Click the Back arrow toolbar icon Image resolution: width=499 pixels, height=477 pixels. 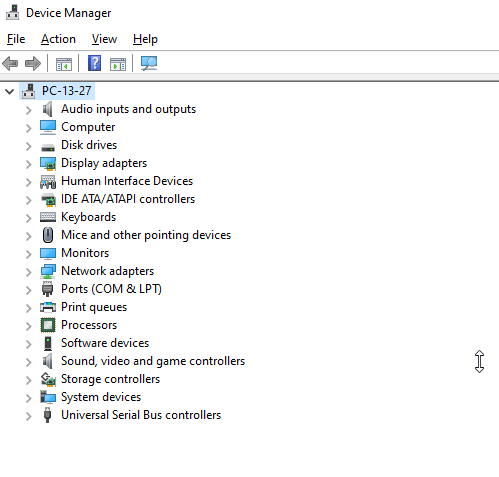(x=10, y=63)
